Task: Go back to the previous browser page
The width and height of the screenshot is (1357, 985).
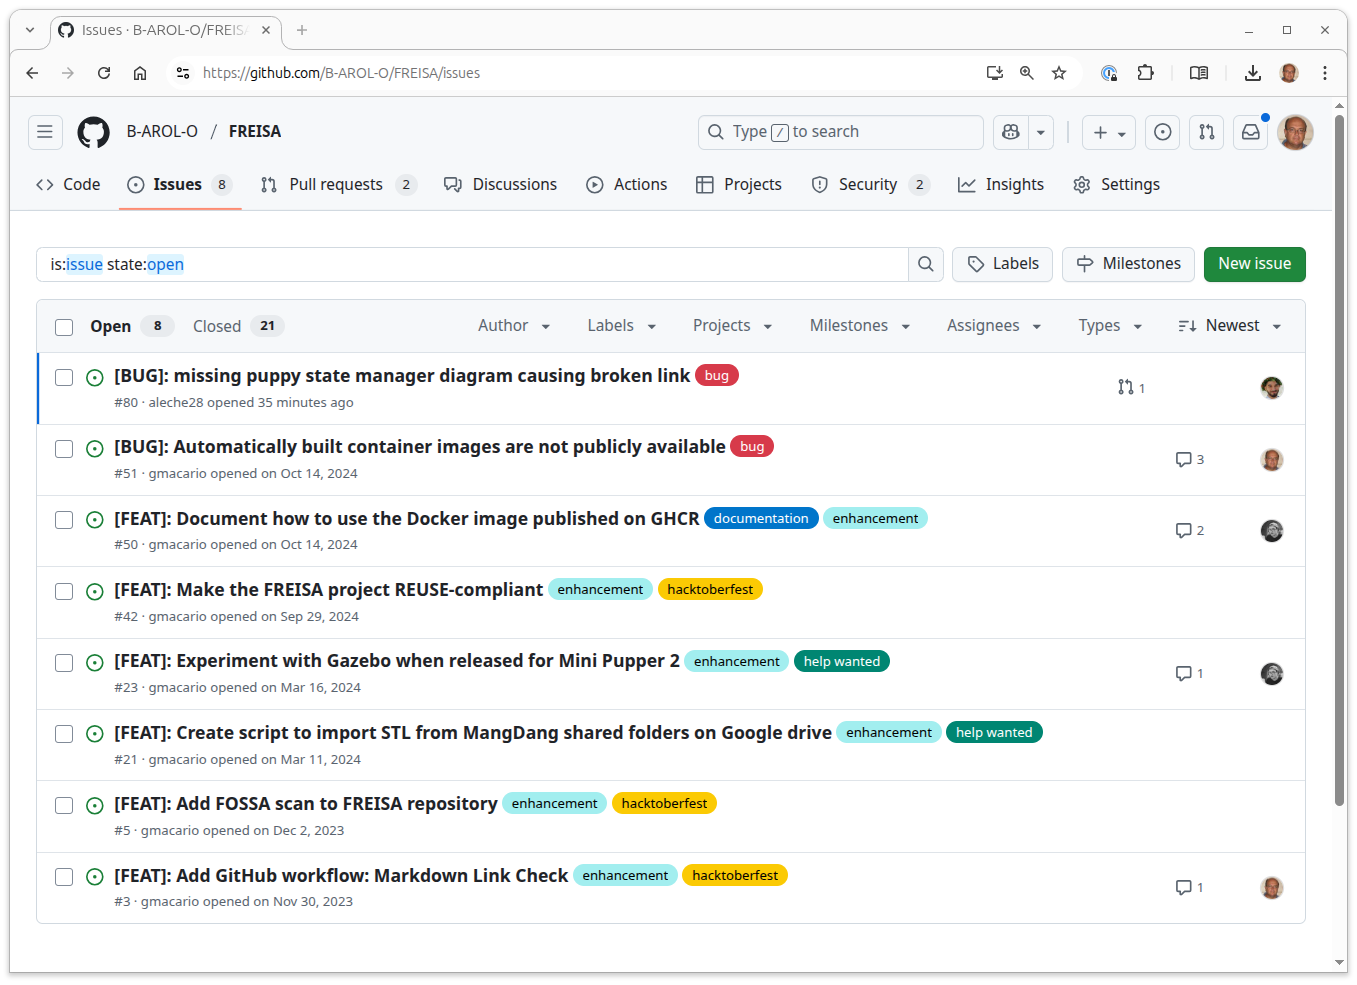Action: click(32, 73)
